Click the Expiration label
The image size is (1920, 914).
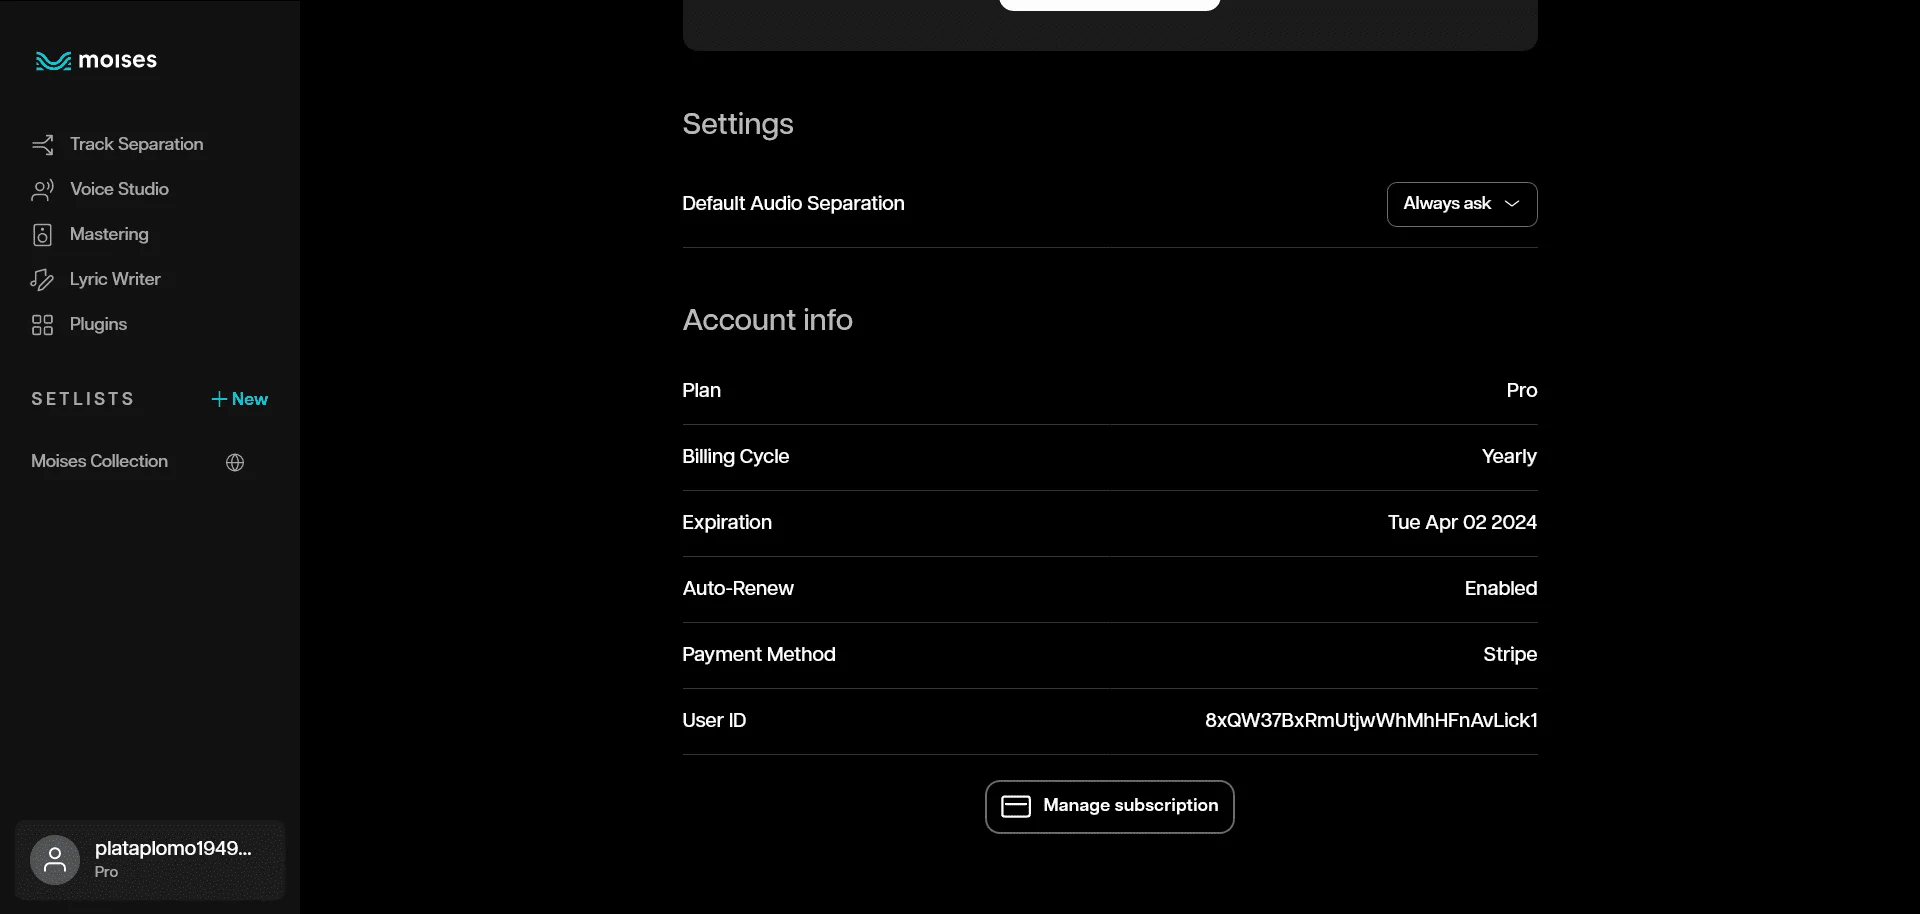tap(727, 523)
